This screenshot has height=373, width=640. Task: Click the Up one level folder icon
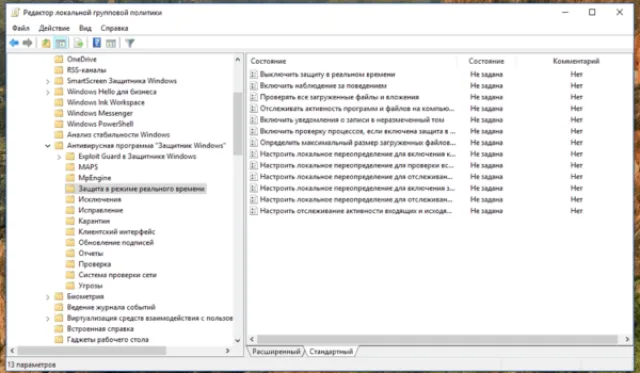(x=46, y=43)
